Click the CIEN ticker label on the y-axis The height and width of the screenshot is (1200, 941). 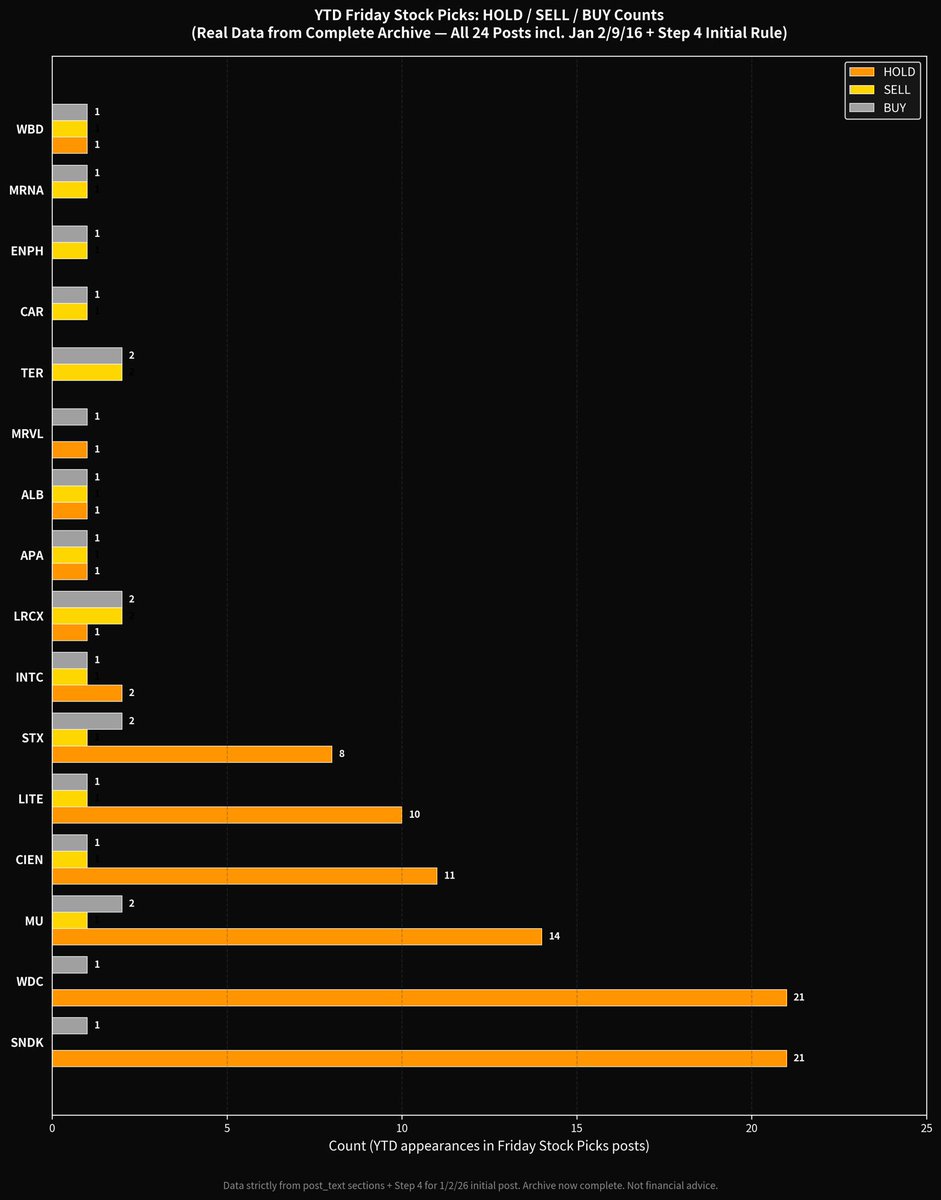pos(30,860)
